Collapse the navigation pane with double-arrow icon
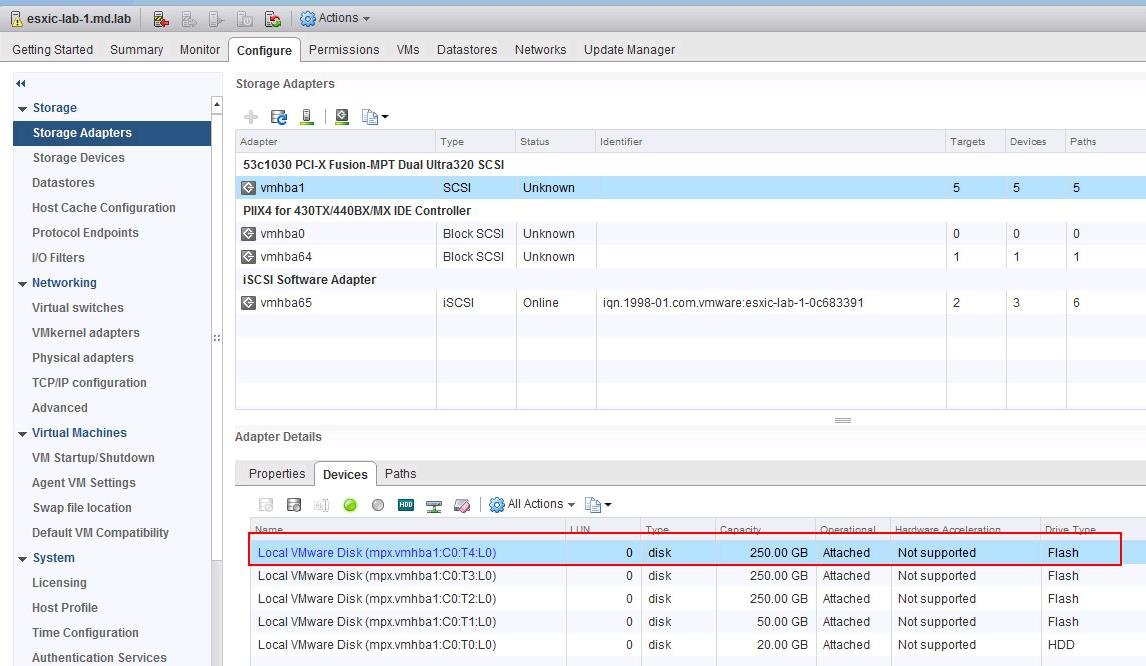1146x666 pixels. click(20, 83)
